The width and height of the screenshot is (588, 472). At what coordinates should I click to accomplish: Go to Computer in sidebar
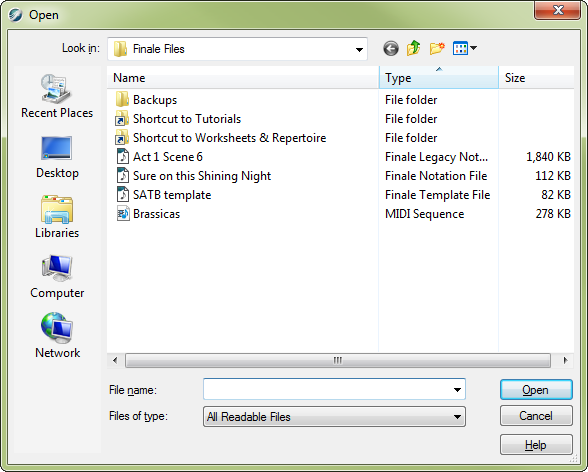[x=57, y=277]
